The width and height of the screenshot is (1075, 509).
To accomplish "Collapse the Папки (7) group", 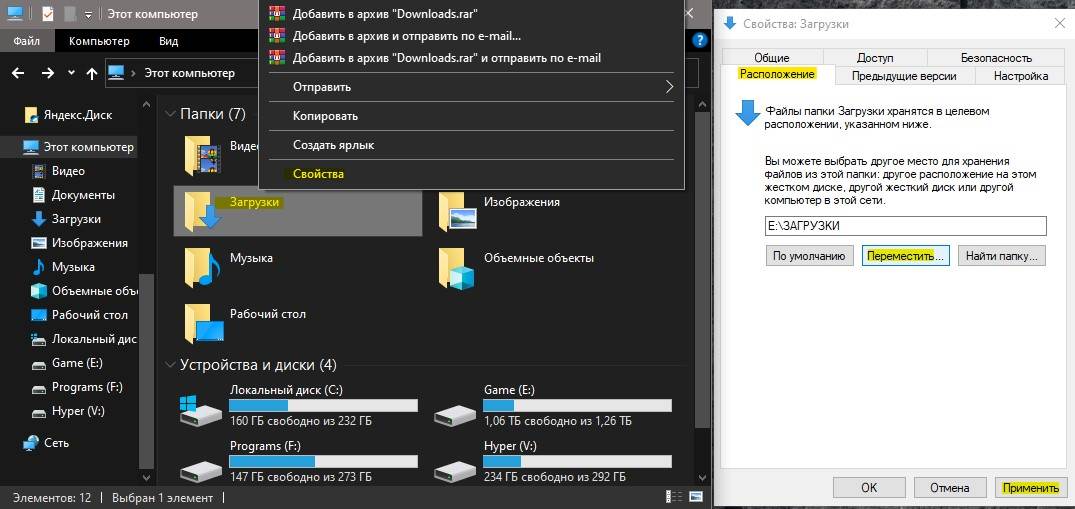I will click(x=171, y=114).
